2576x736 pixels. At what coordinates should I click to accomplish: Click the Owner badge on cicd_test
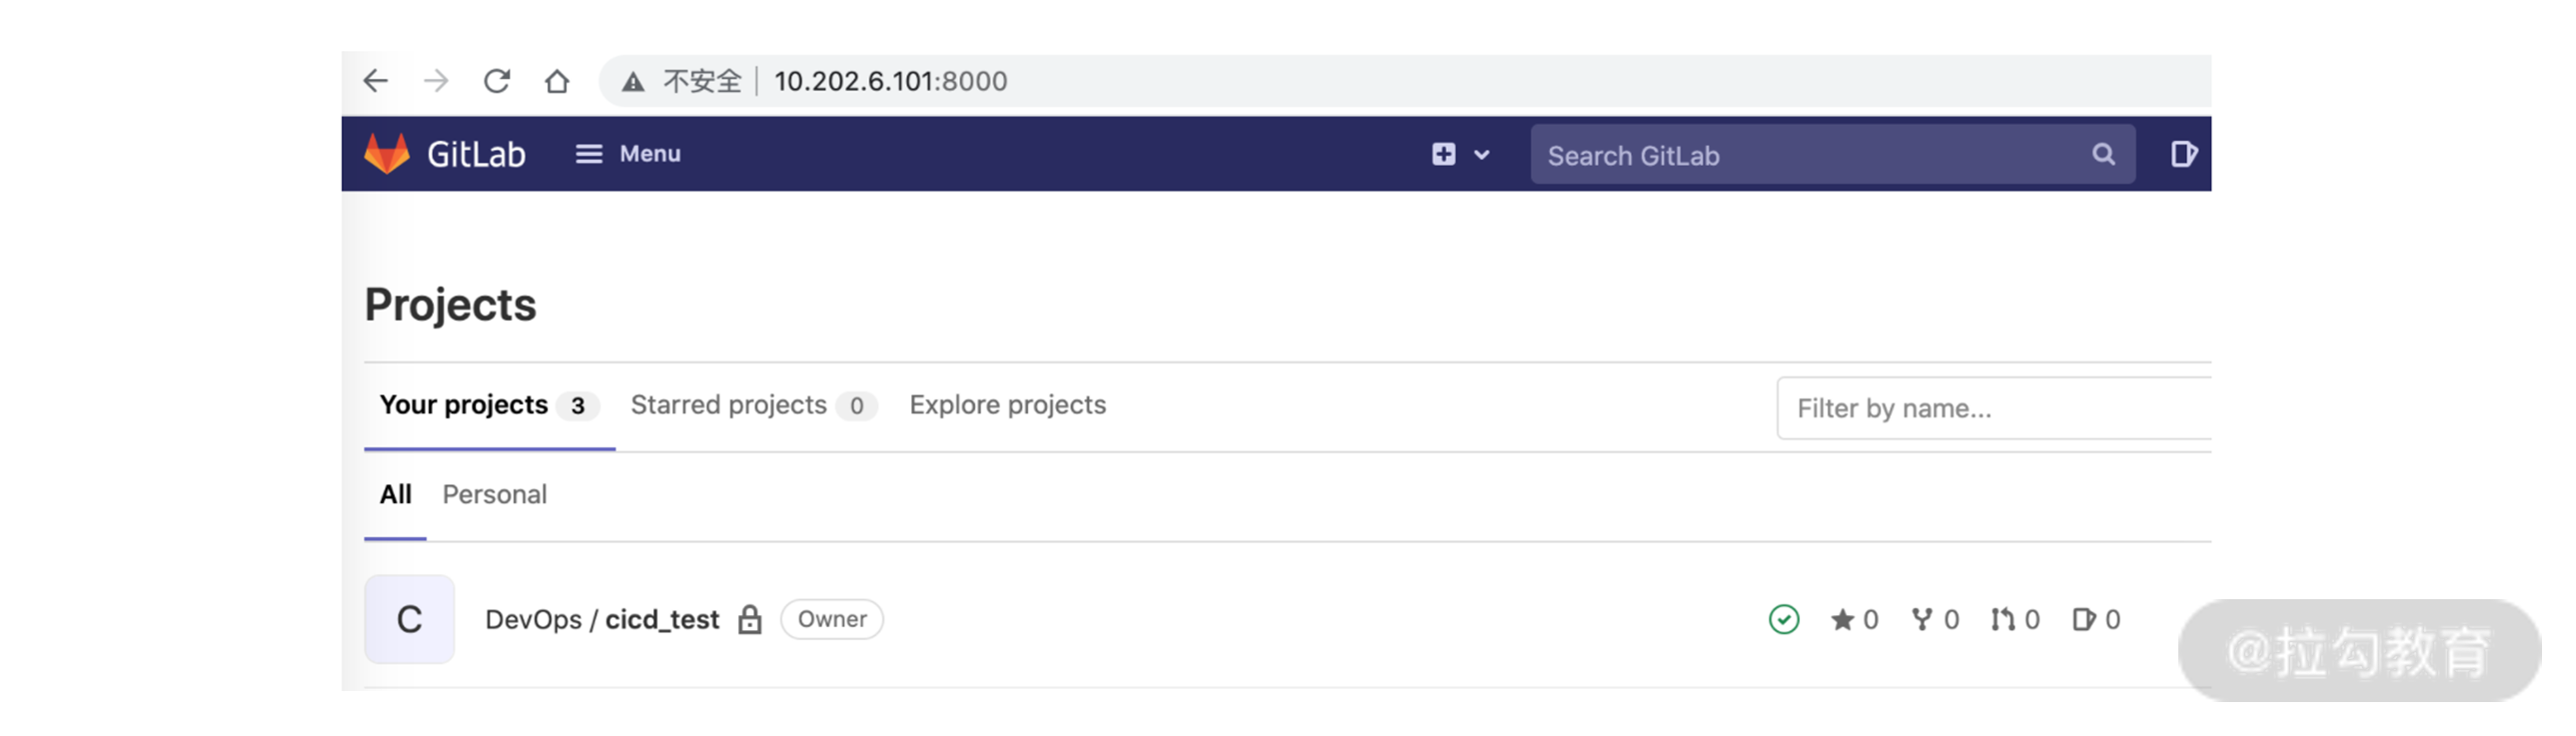coord(832,619)
